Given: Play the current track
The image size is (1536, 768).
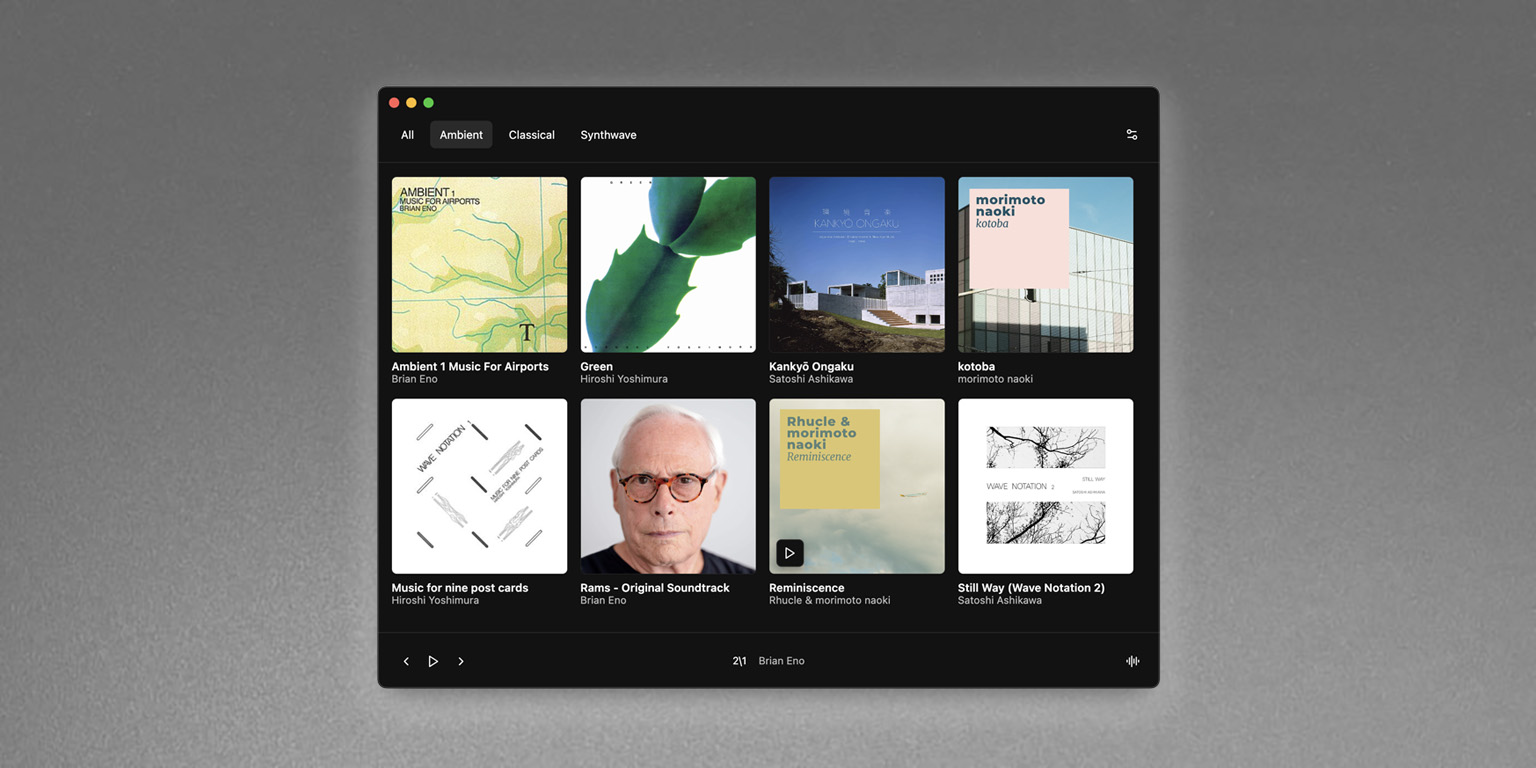Looking at the screenshot, I should [x=433, y=661].
